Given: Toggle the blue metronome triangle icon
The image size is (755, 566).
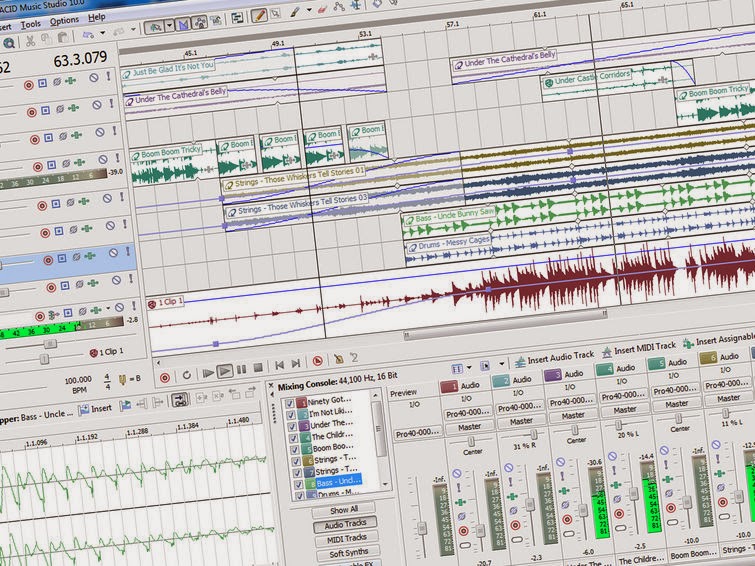Looking at the screenshot, I should 183,24.
